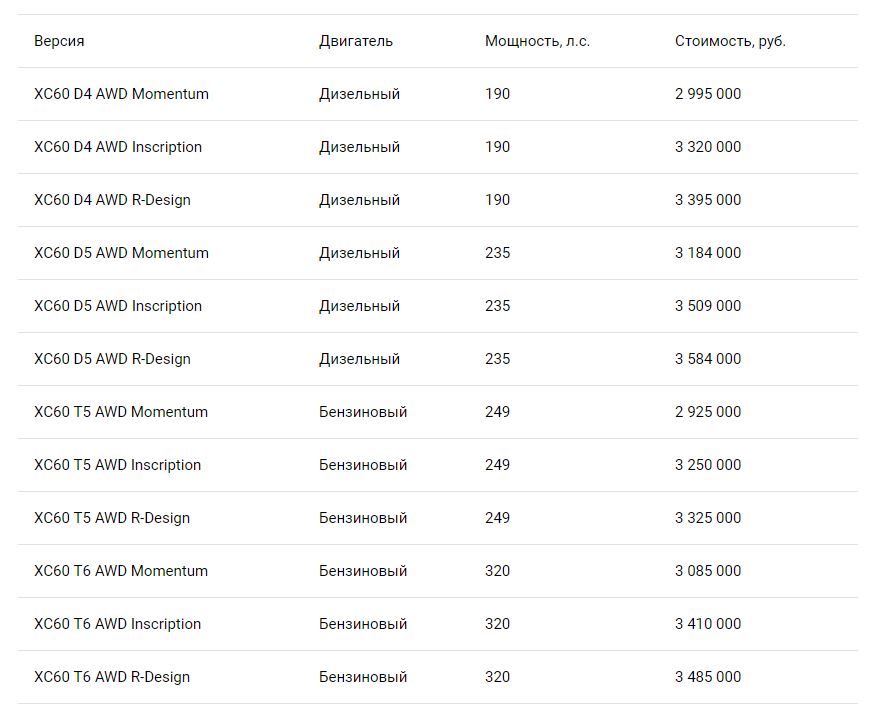This screenshot has width=875, height=718.
Task: Click XC60 T5 AWD R-Design version cell
Action: coord(112,518)
